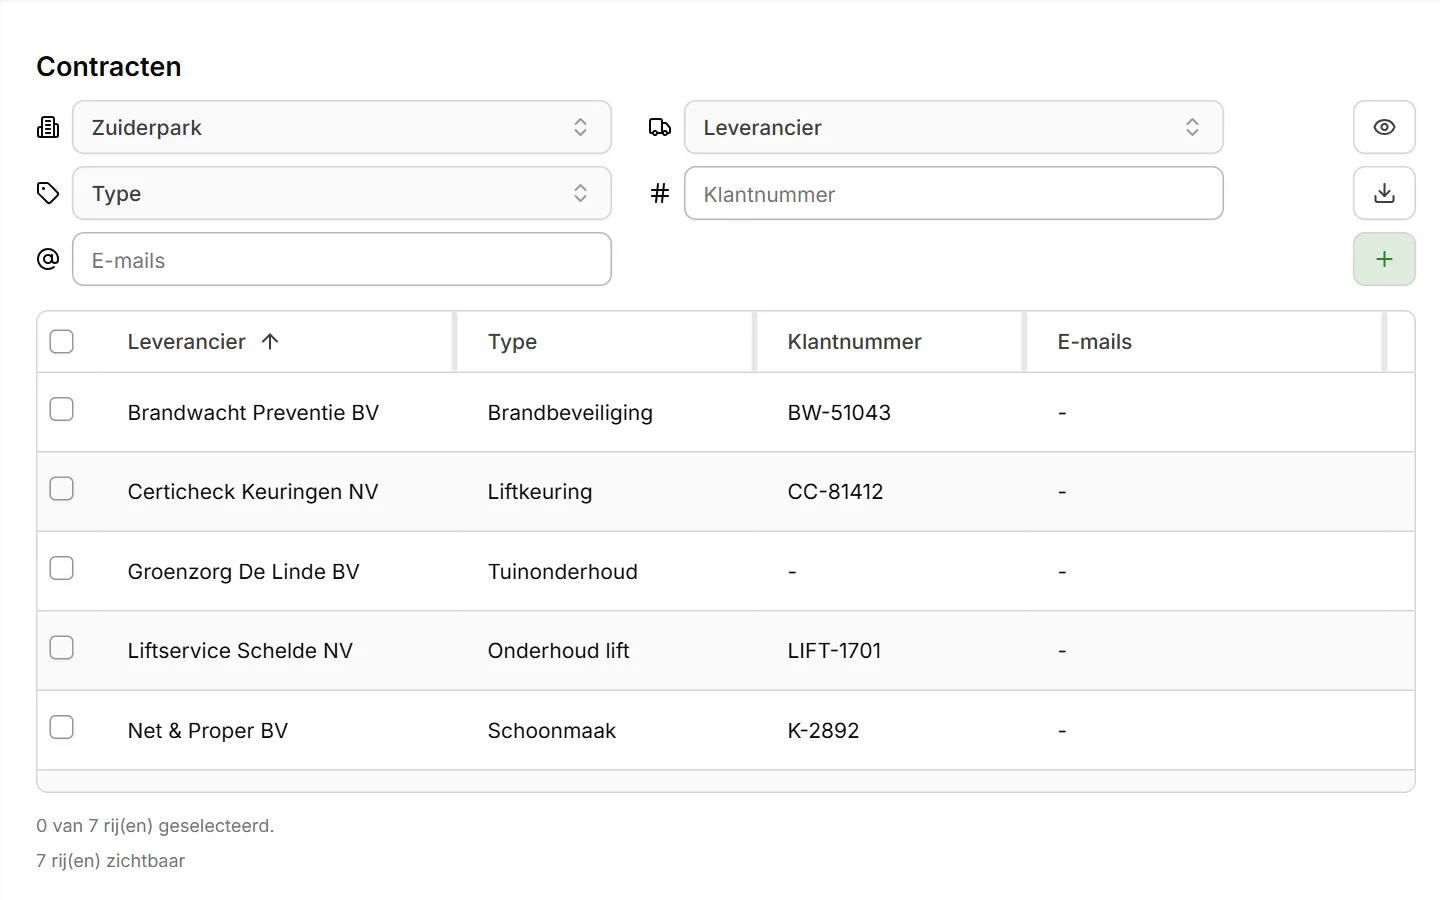
Task: Check the Liftservice Schelde NV row
Action: [62, 647]
